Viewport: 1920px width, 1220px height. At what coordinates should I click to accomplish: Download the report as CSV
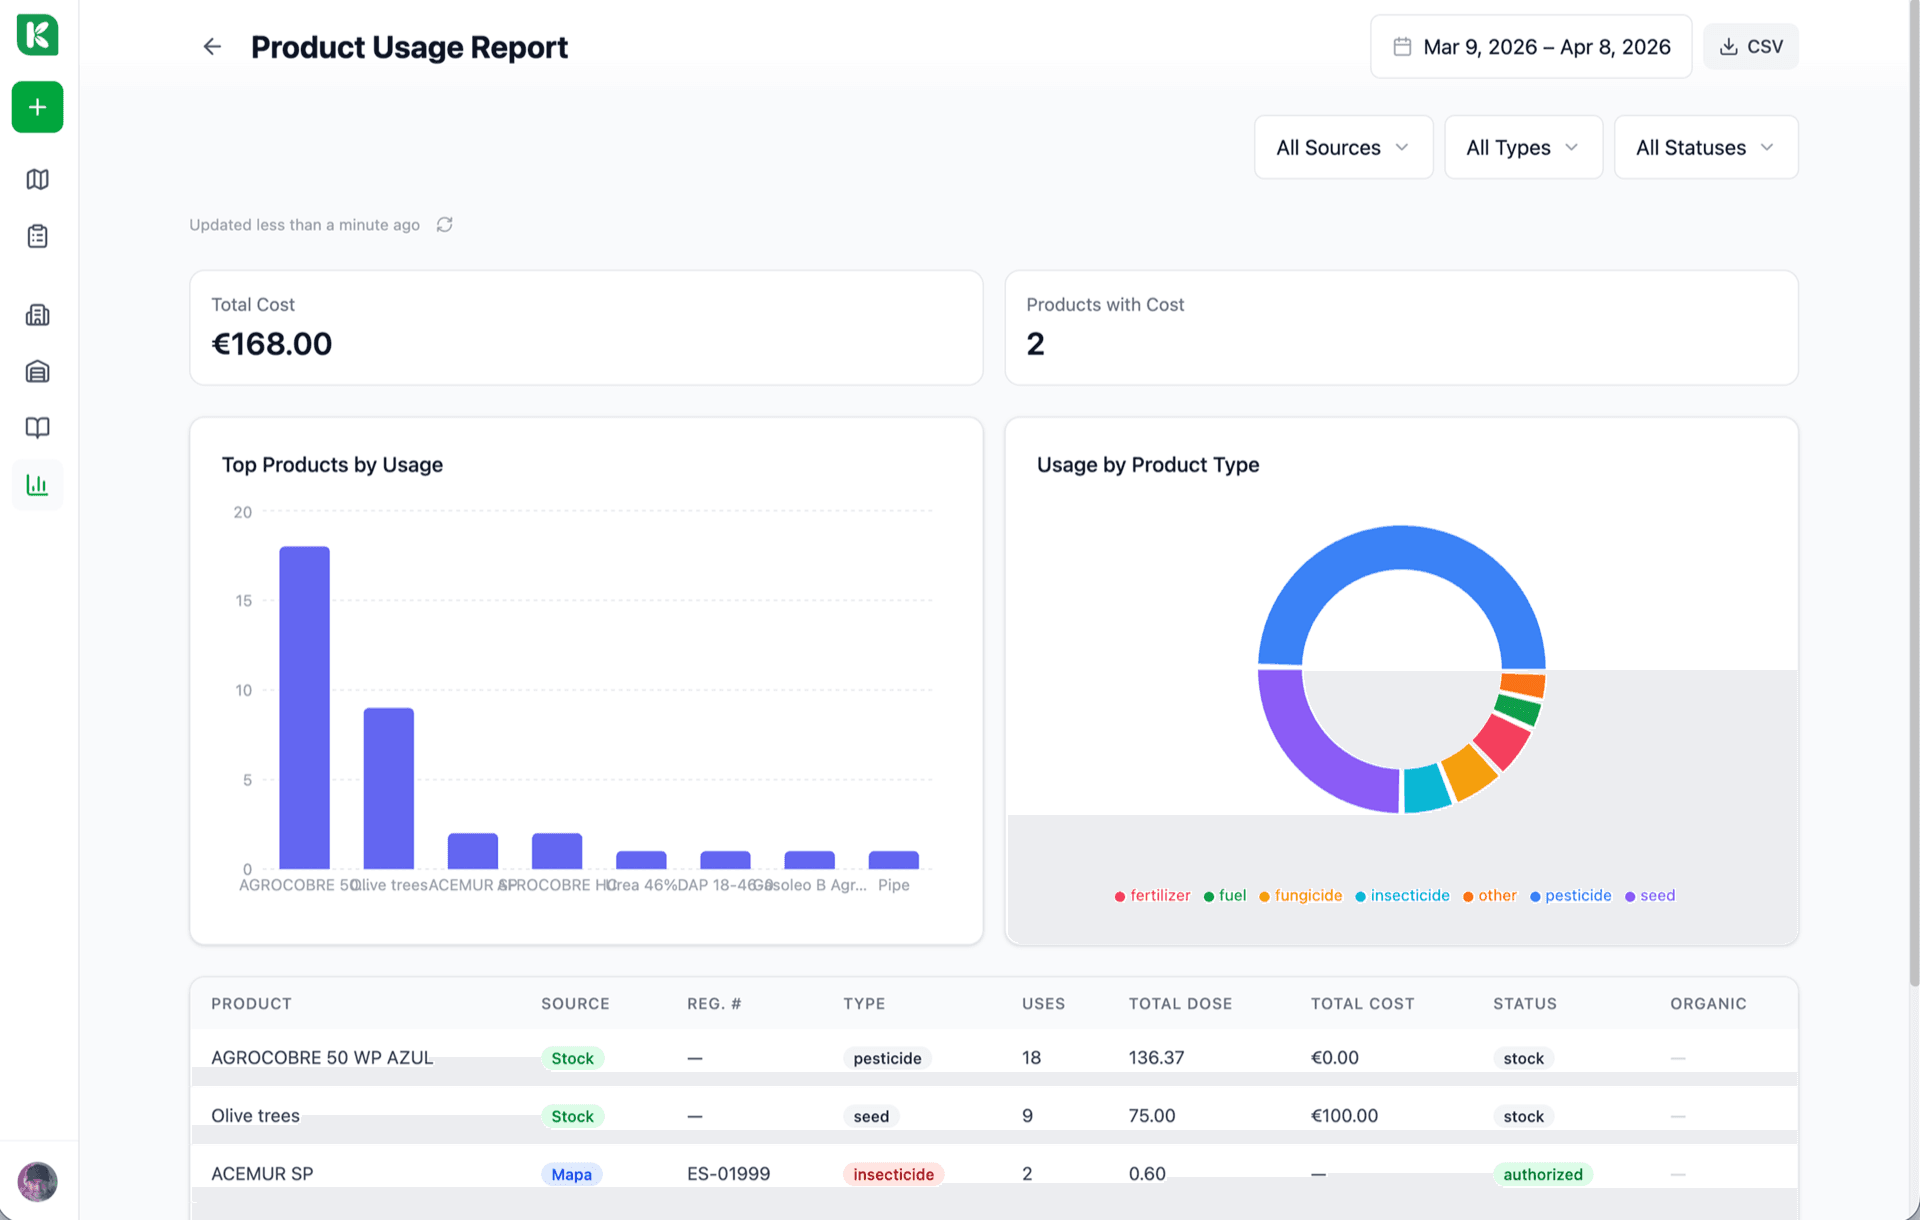point(1751,46)
